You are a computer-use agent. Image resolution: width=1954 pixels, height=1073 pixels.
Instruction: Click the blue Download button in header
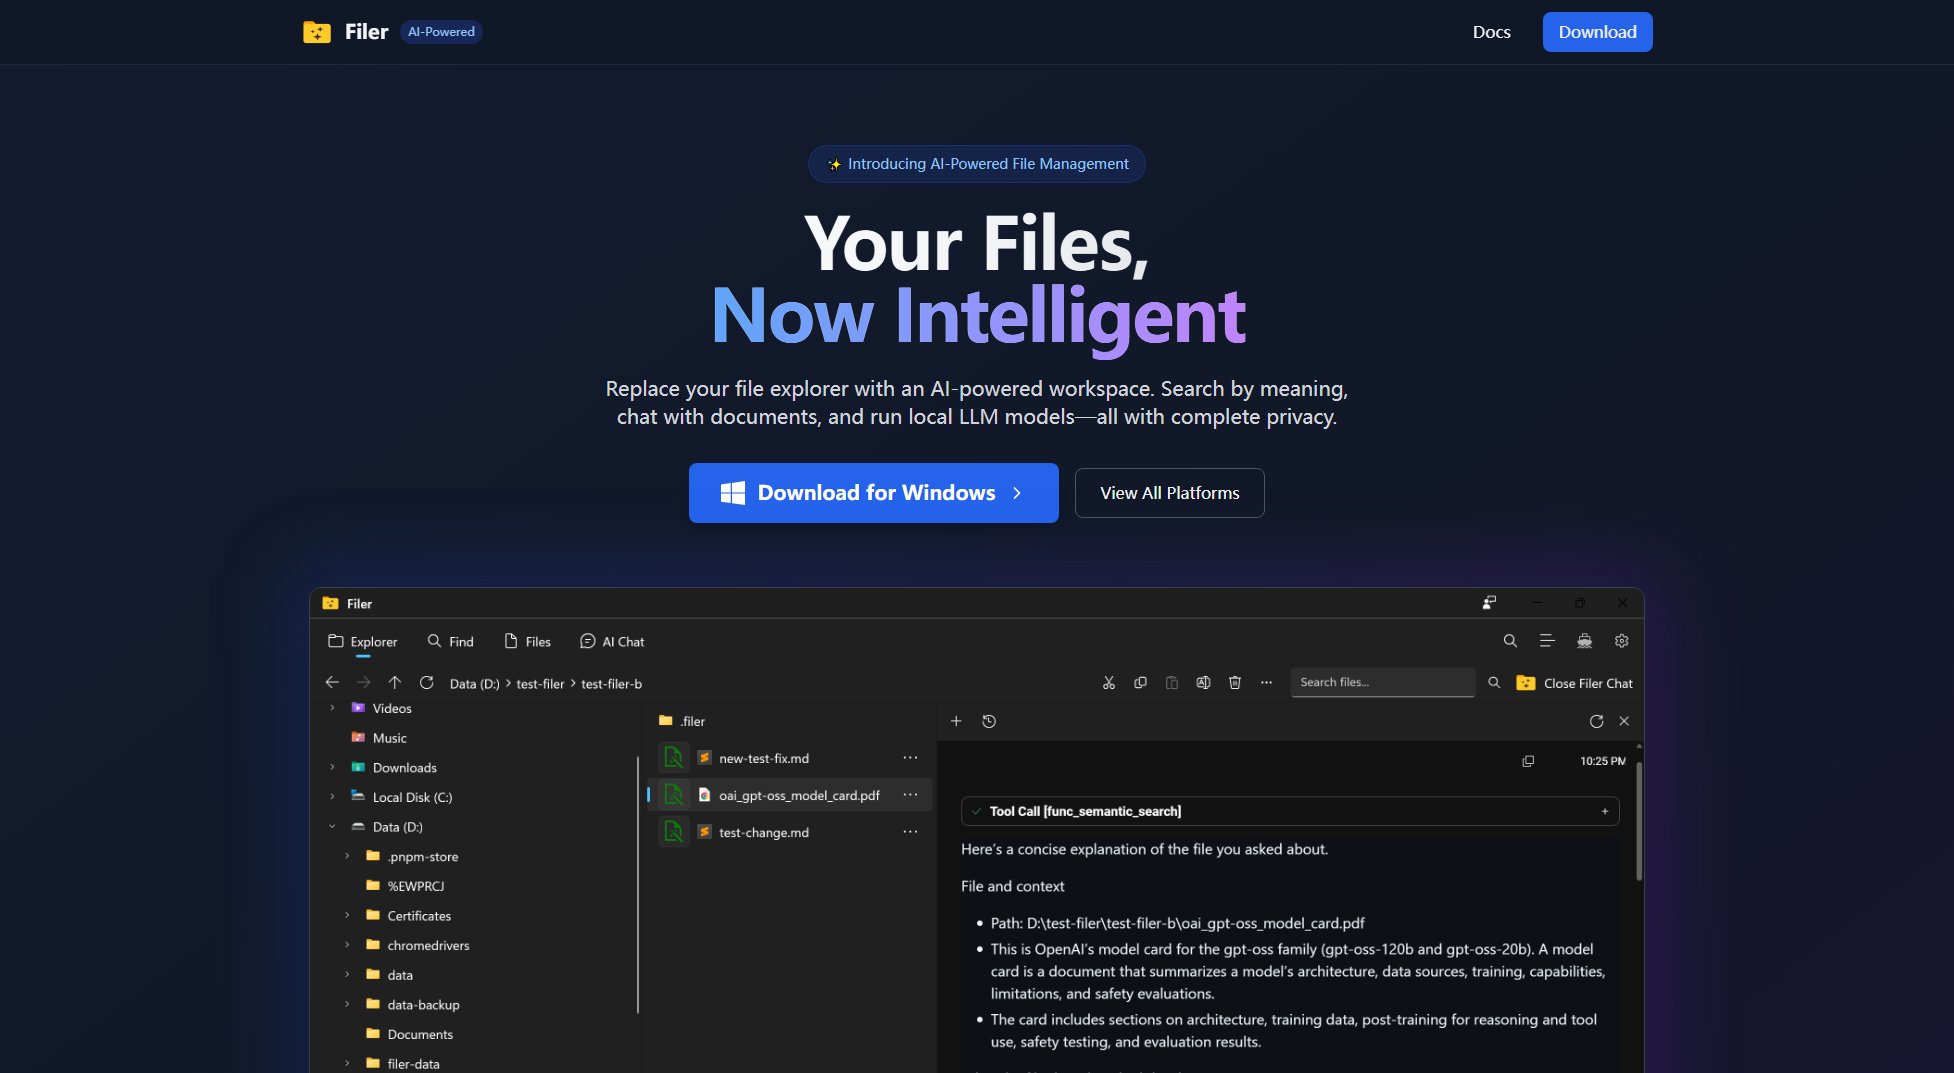1597,32
